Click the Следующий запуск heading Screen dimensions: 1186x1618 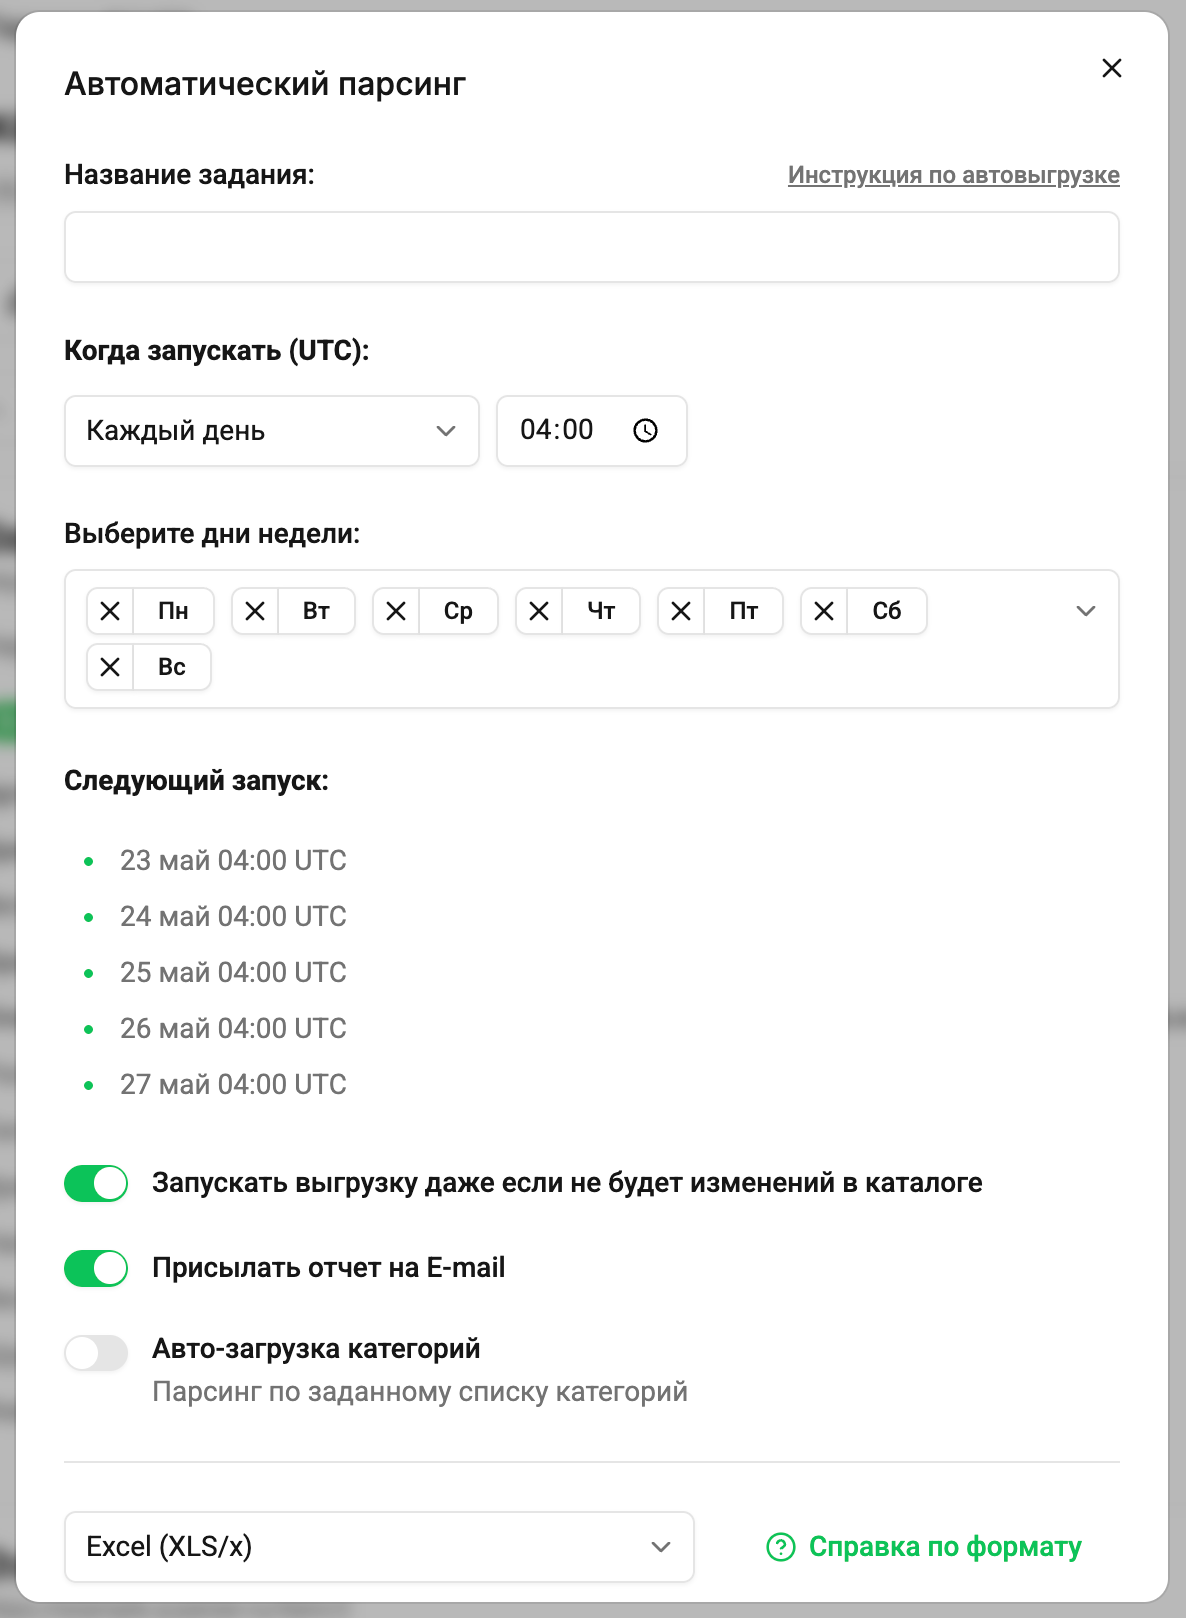[196, 781]
